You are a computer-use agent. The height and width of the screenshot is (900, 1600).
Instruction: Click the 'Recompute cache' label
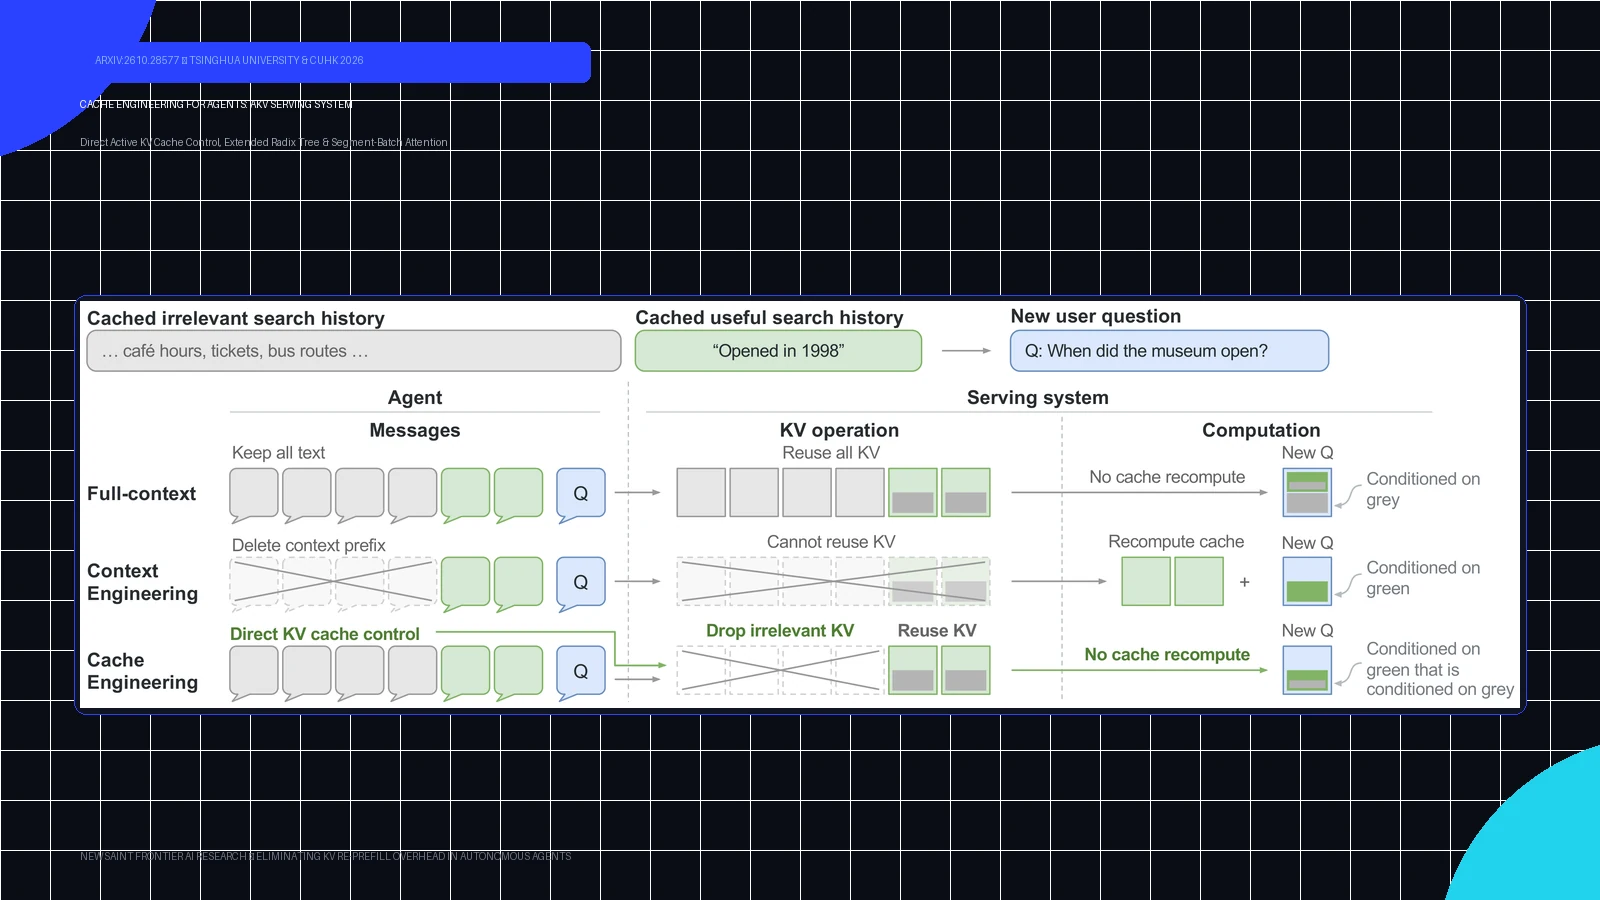(x=1176, y=541)
